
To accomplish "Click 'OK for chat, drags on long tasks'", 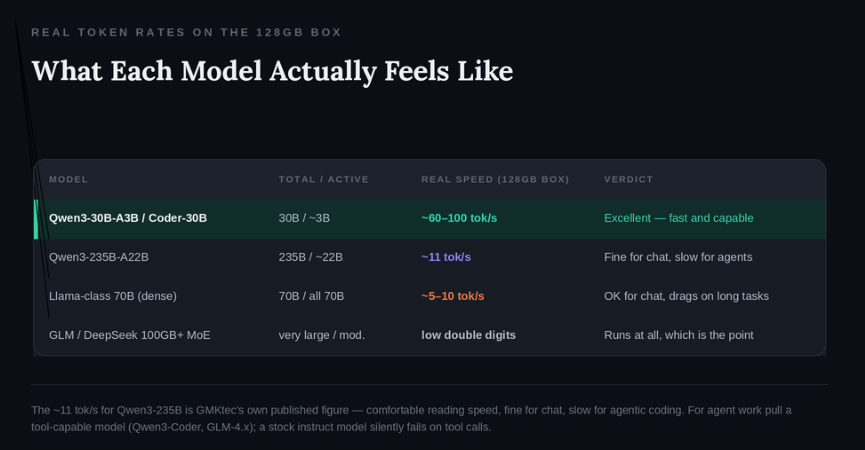I will coord(686,296).
